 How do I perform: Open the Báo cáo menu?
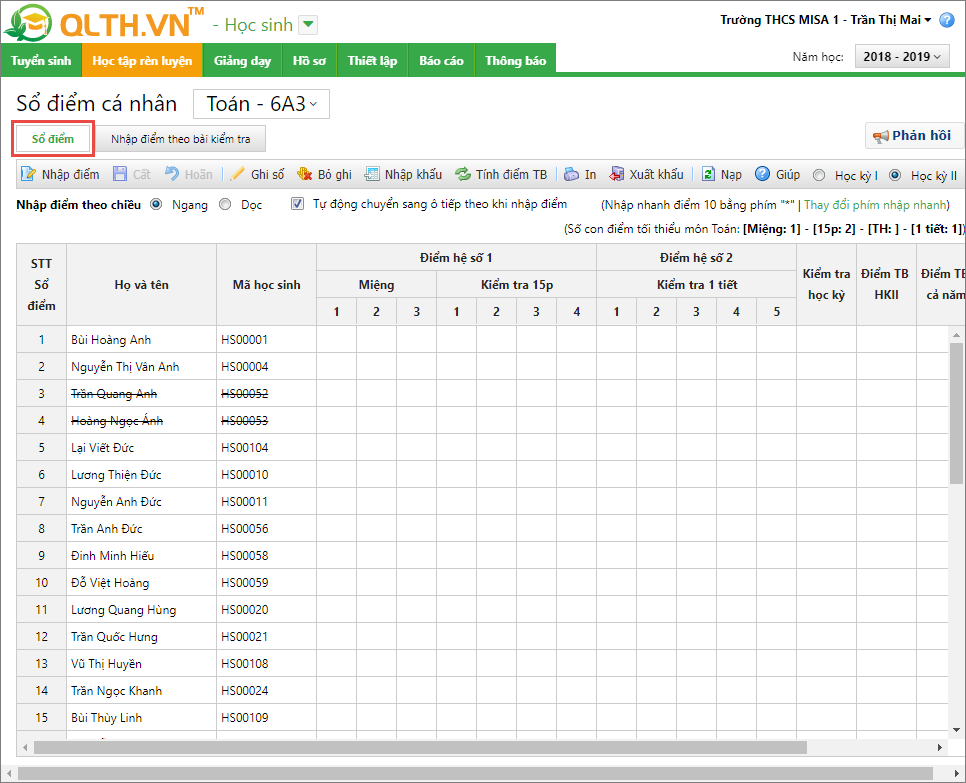(x=441, y=61)
